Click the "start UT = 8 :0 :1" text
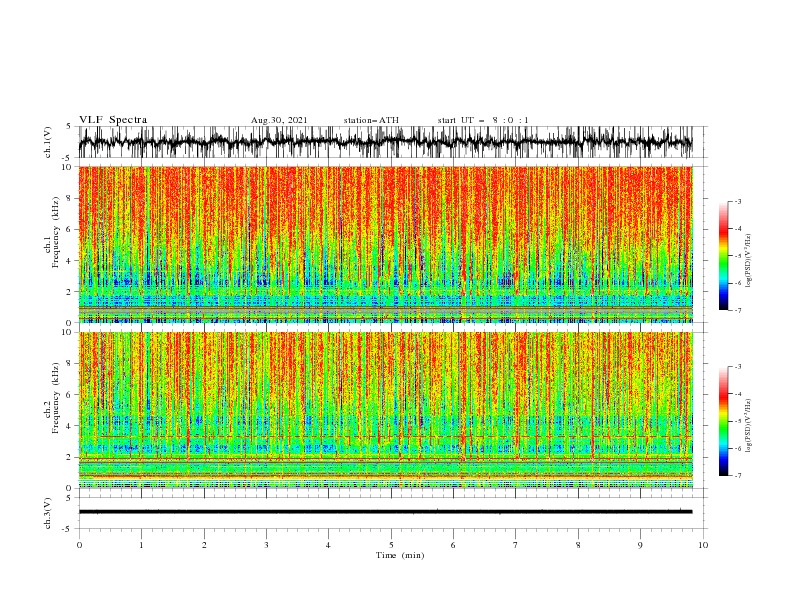Screen dimensions: 792x612 483,120
